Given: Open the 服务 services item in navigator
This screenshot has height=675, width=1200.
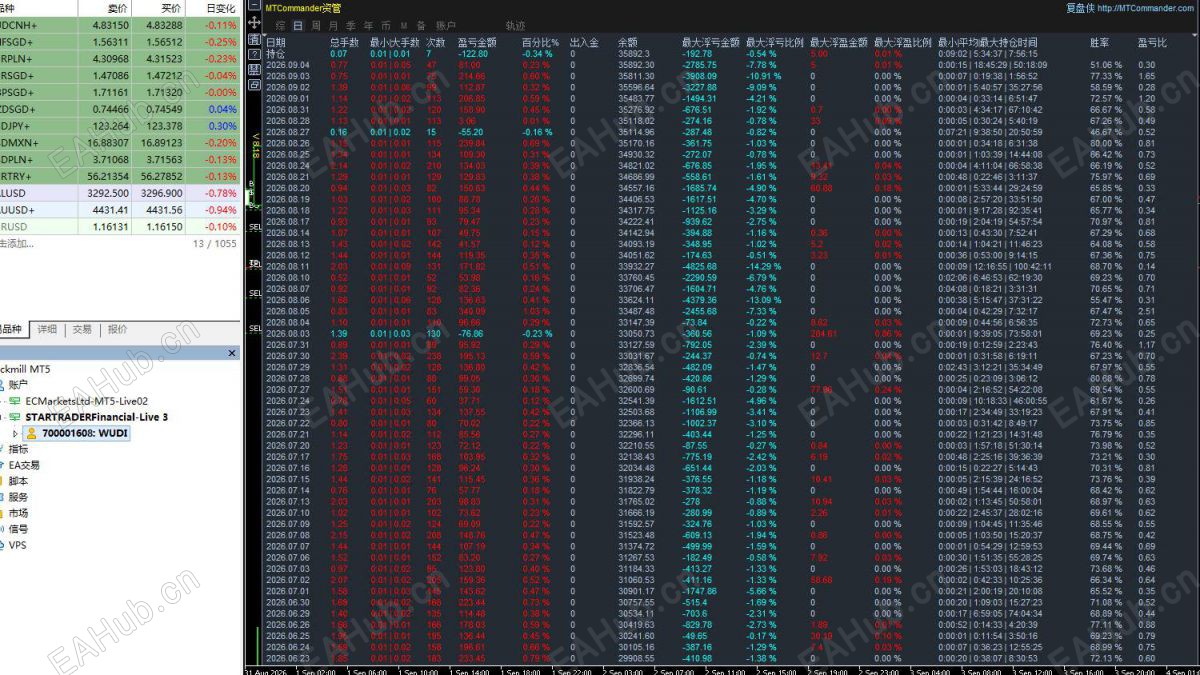Looking at the screenshot, I should (x=18, y=497).
